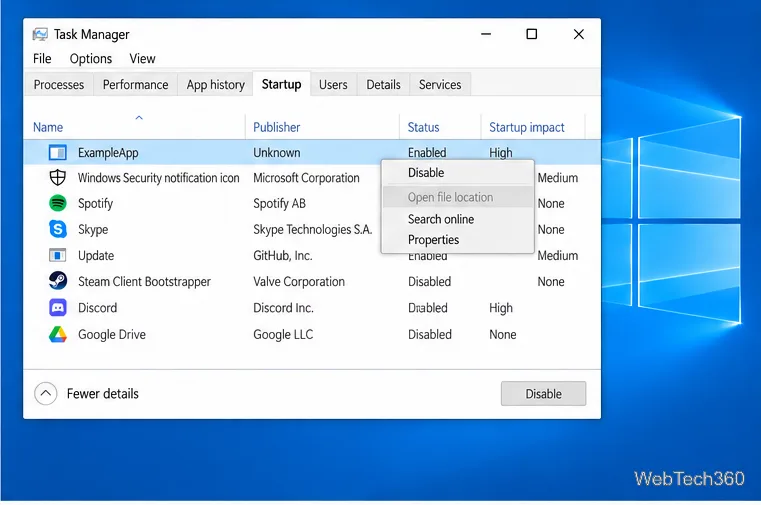Choose Open file location in context menu
Image resolution: width=761 pixels, height=505 pixels.
tap(458, 197)
